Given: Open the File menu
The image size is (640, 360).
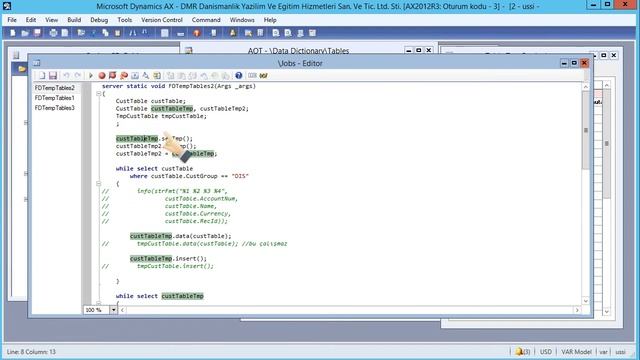Looking at the screenshot, I should click(x=12, y=20).
